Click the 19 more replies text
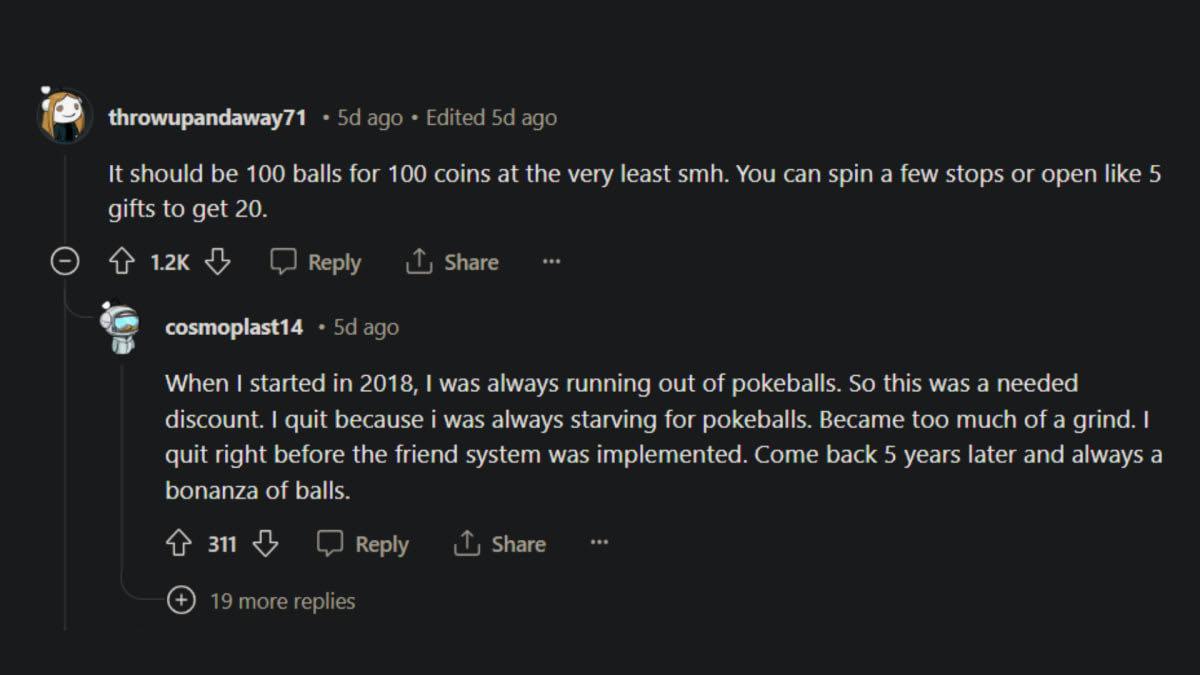Screen dimensions: 1200x675 point(282,602)
